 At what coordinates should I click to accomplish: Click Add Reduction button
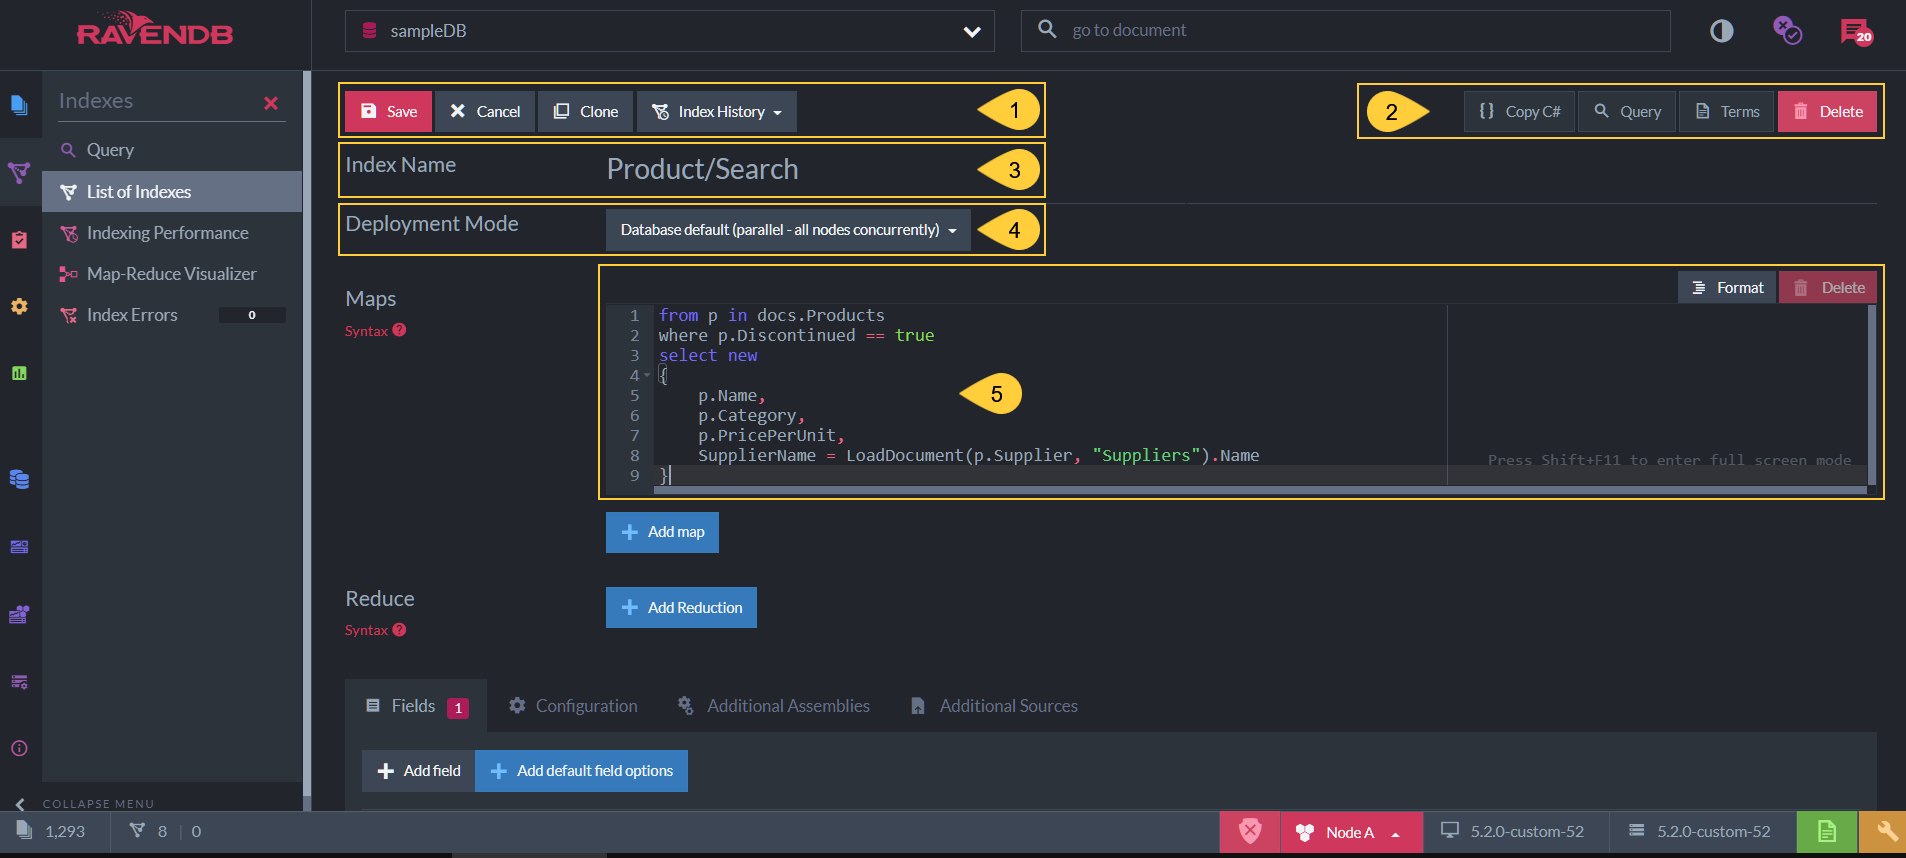681,607
